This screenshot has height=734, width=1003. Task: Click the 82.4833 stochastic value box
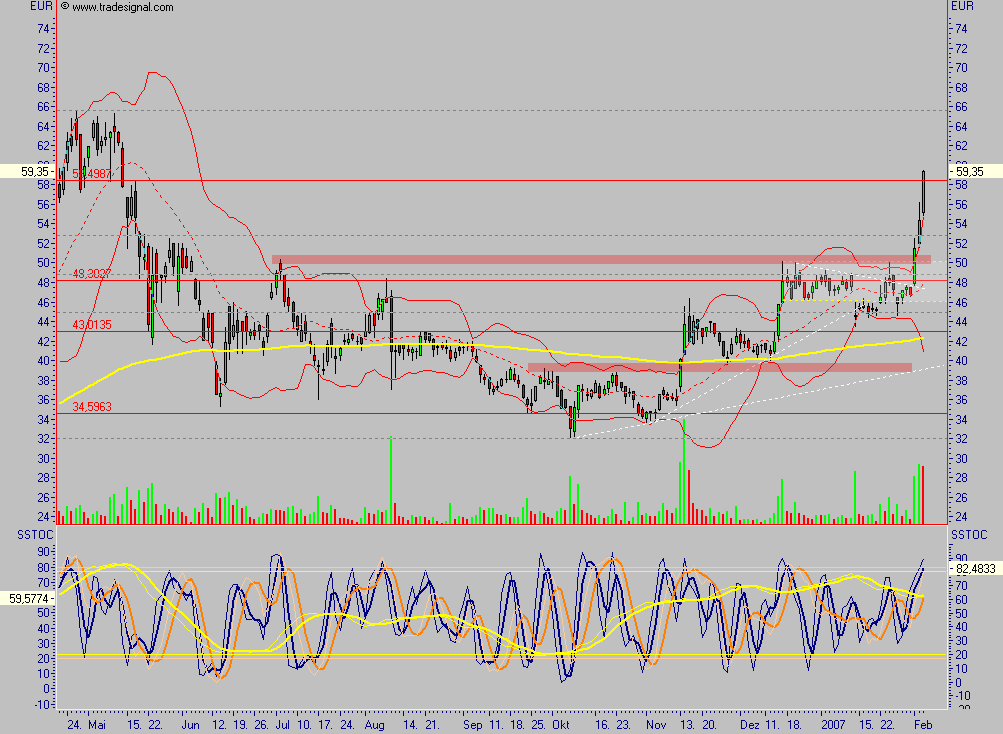pos(974,570)
